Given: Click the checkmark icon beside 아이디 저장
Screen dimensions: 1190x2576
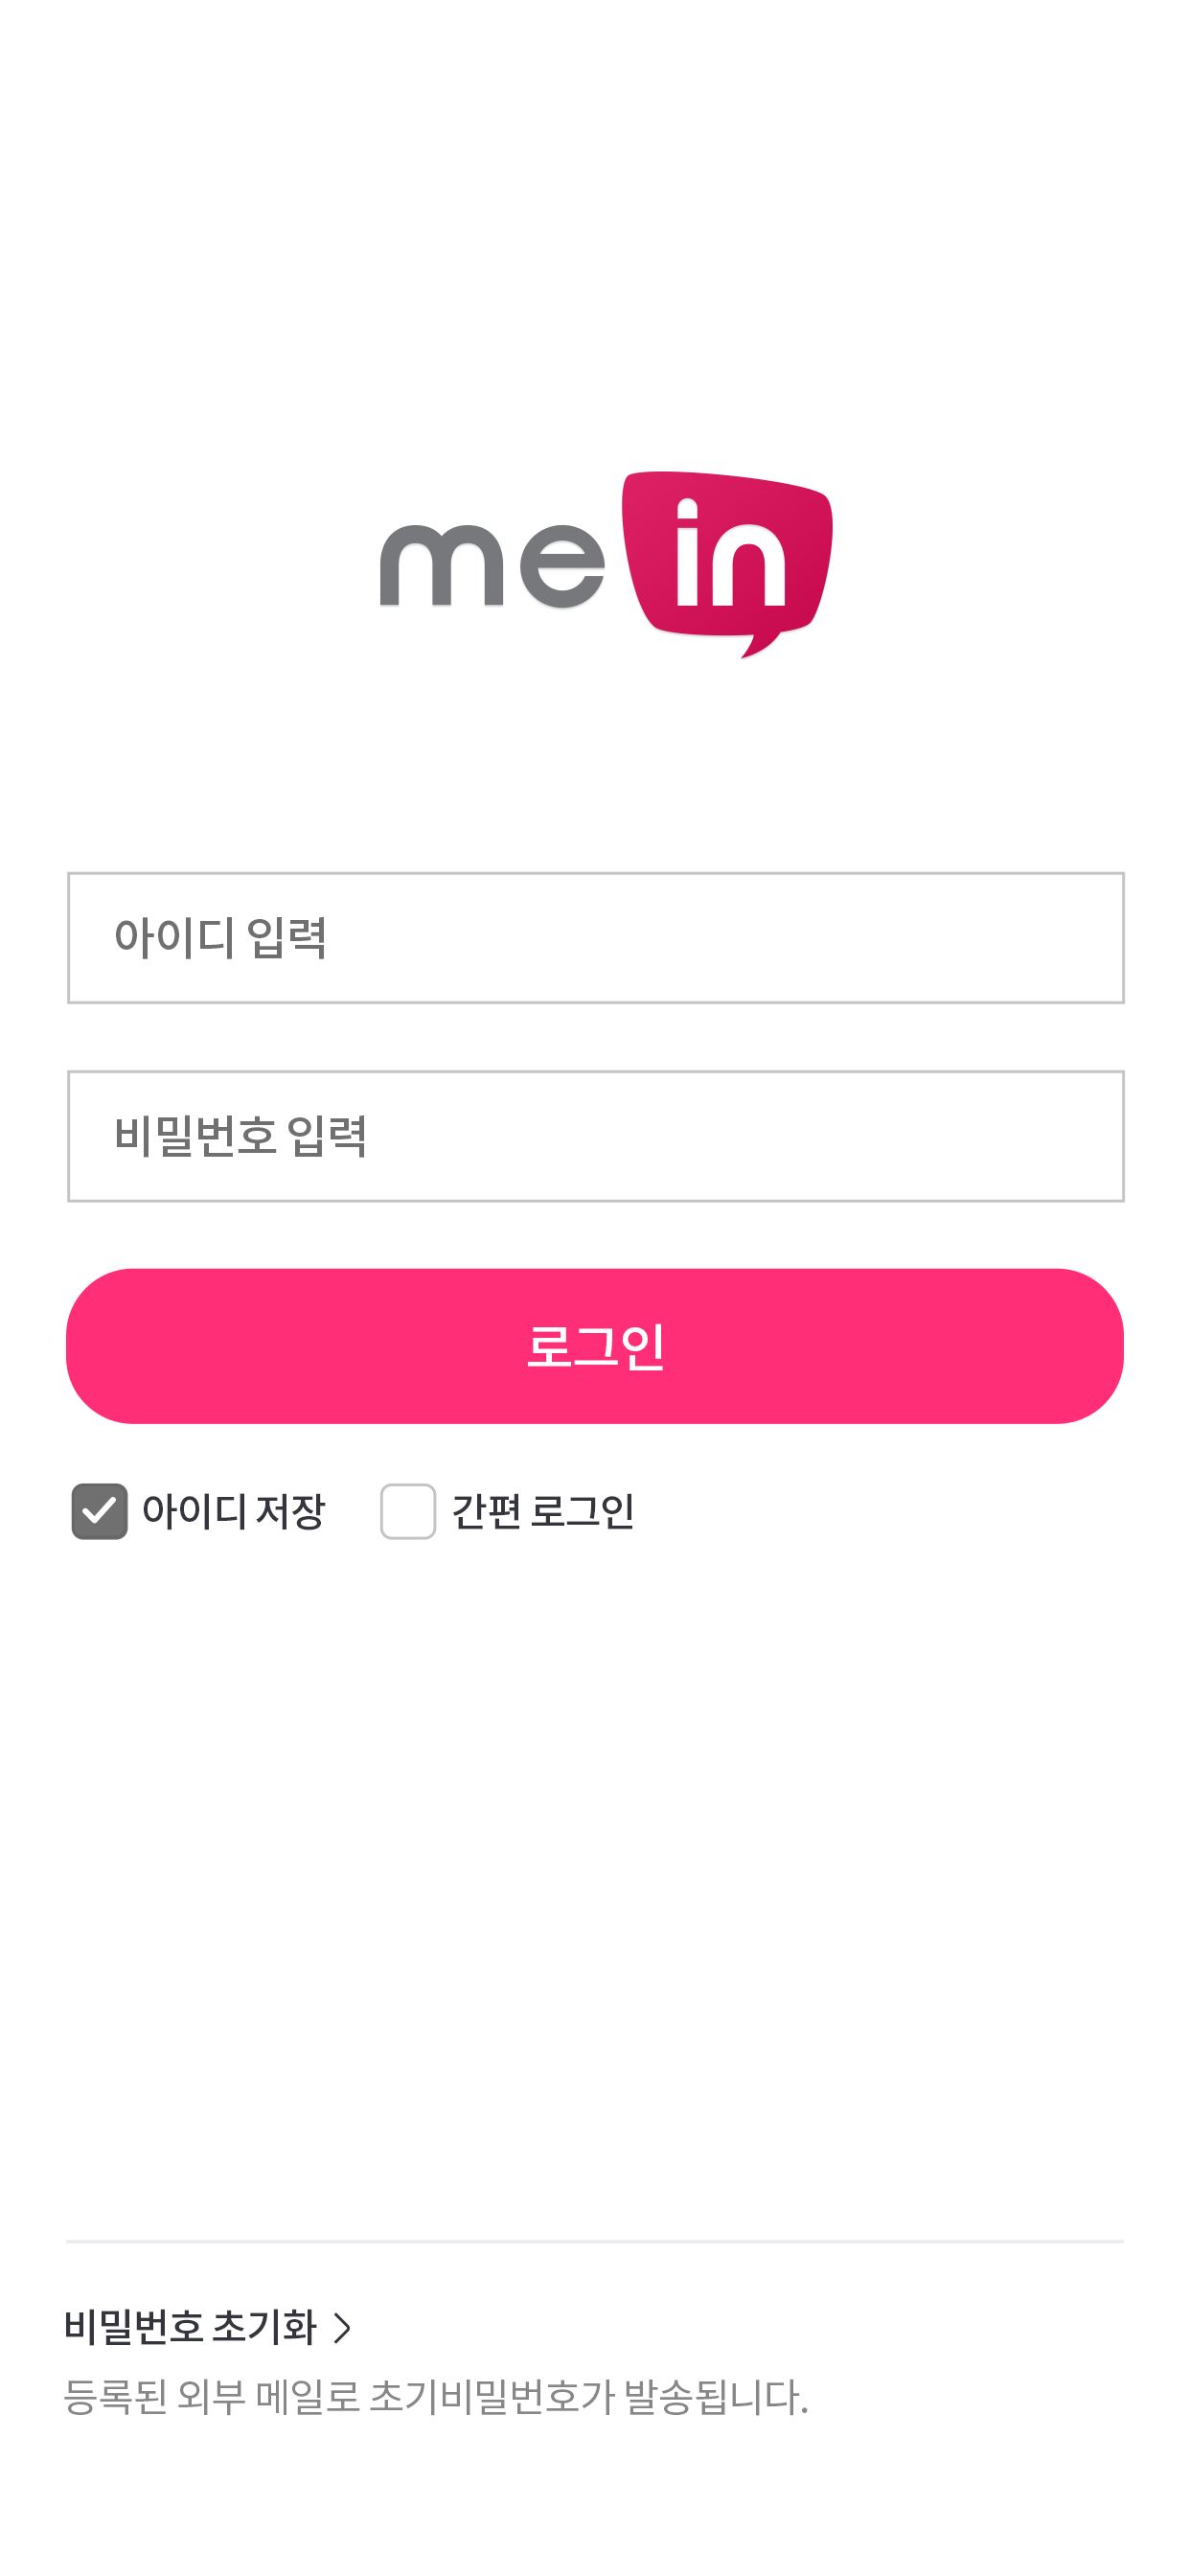Looking at the screenshot, I should point(99,1511).
